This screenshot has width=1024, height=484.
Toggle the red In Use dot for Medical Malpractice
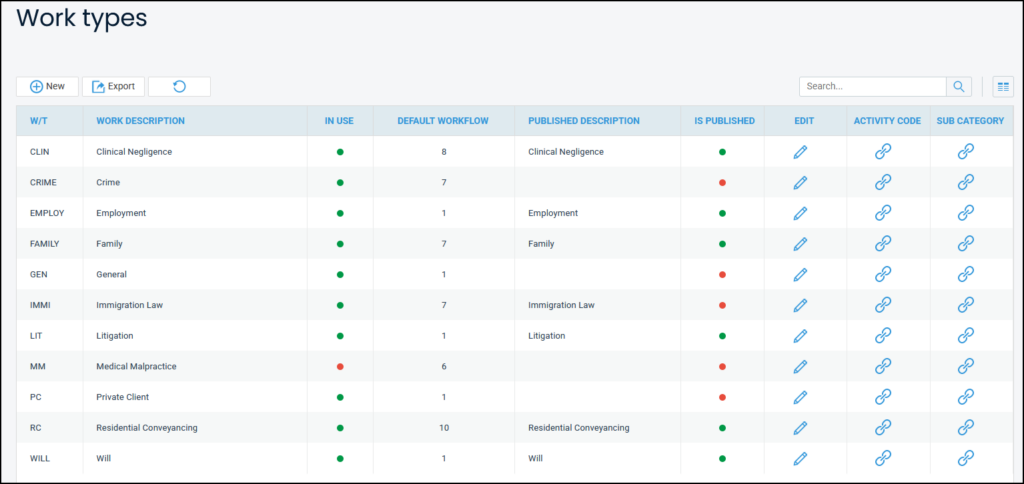(340, 367)
